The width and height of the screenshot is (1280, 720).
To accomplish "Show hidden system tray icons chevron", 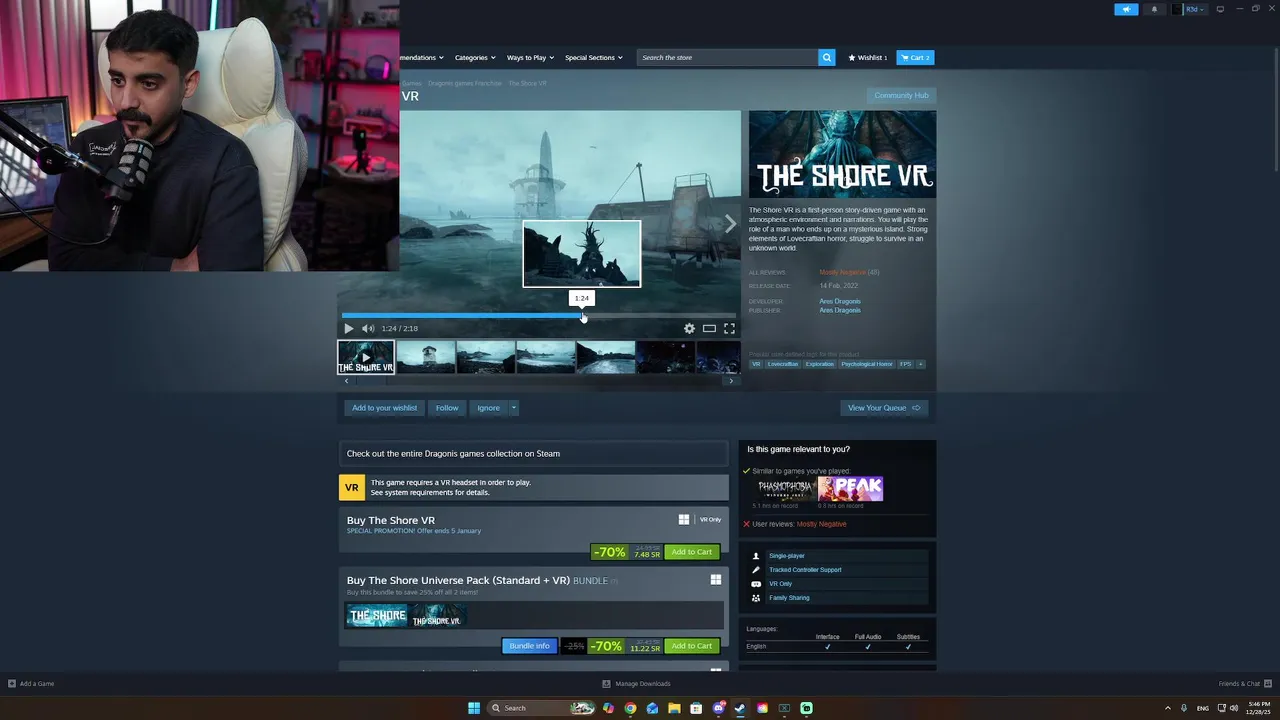I will pos(1167,708).
